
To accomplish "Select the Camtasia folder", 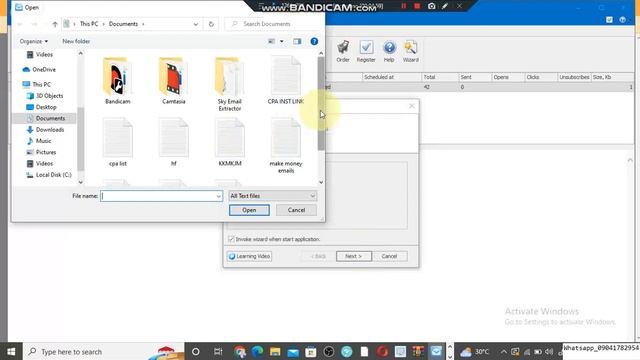I will click(173, 81).
